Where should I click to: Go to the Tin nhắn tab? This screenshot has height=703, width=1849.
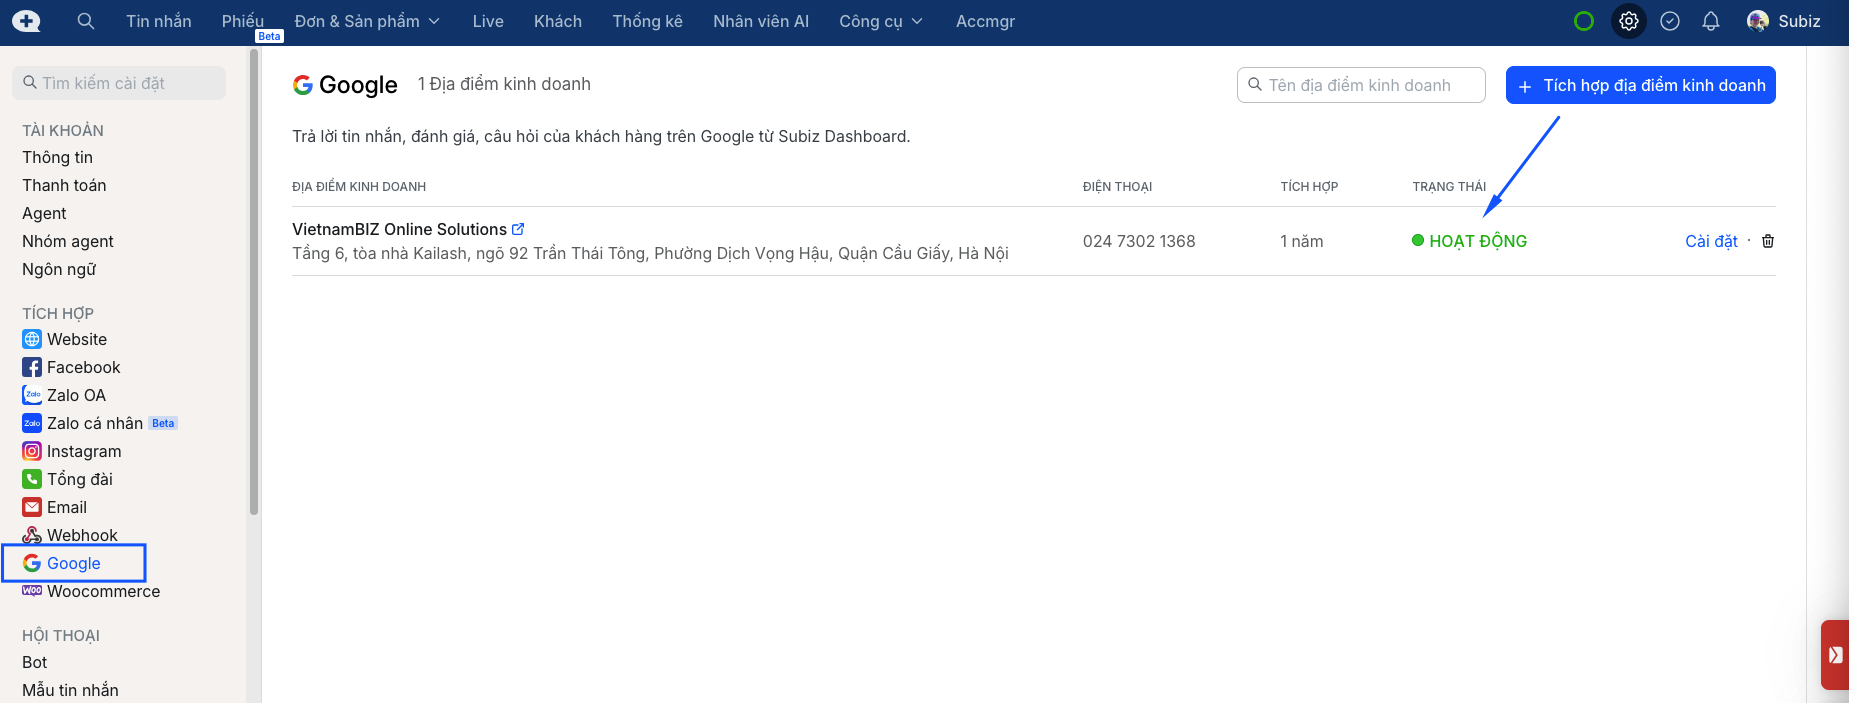(158, 21)
